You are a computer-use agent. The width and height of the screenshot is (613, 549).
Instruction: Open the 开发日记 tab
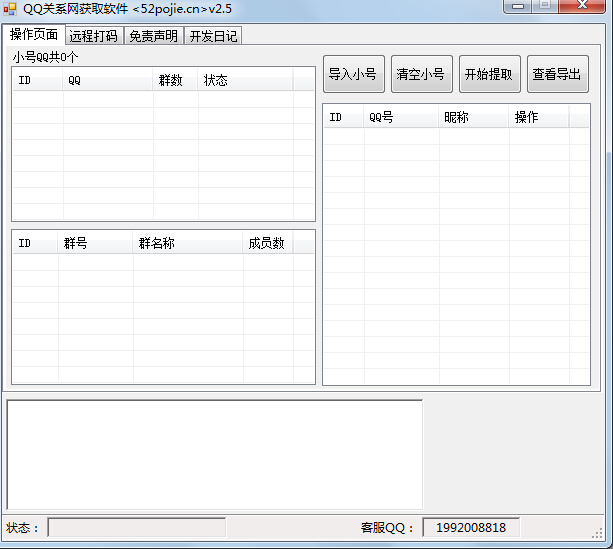[x=213, y=36]
